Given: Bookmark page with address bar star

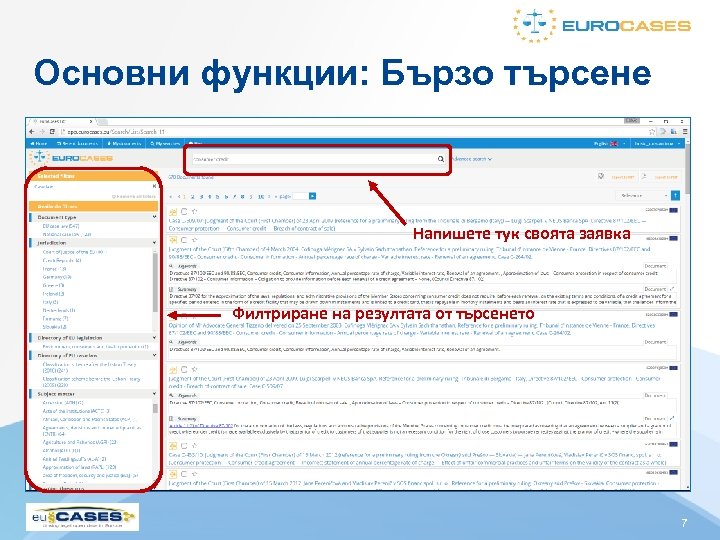Looking at the screenshot, I should 652,132.
